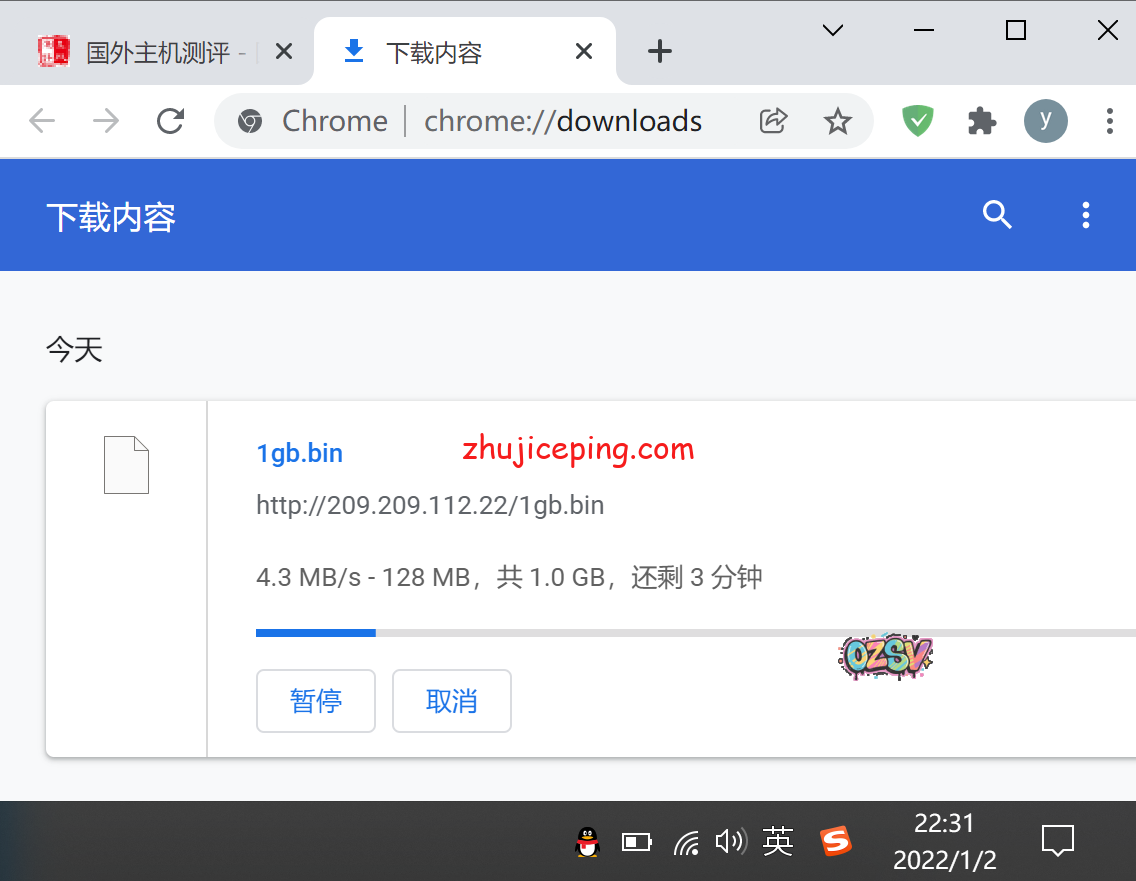Cancel the download with 取消 button
Screen dimensions: 1136x881
(x=452, y=701)
